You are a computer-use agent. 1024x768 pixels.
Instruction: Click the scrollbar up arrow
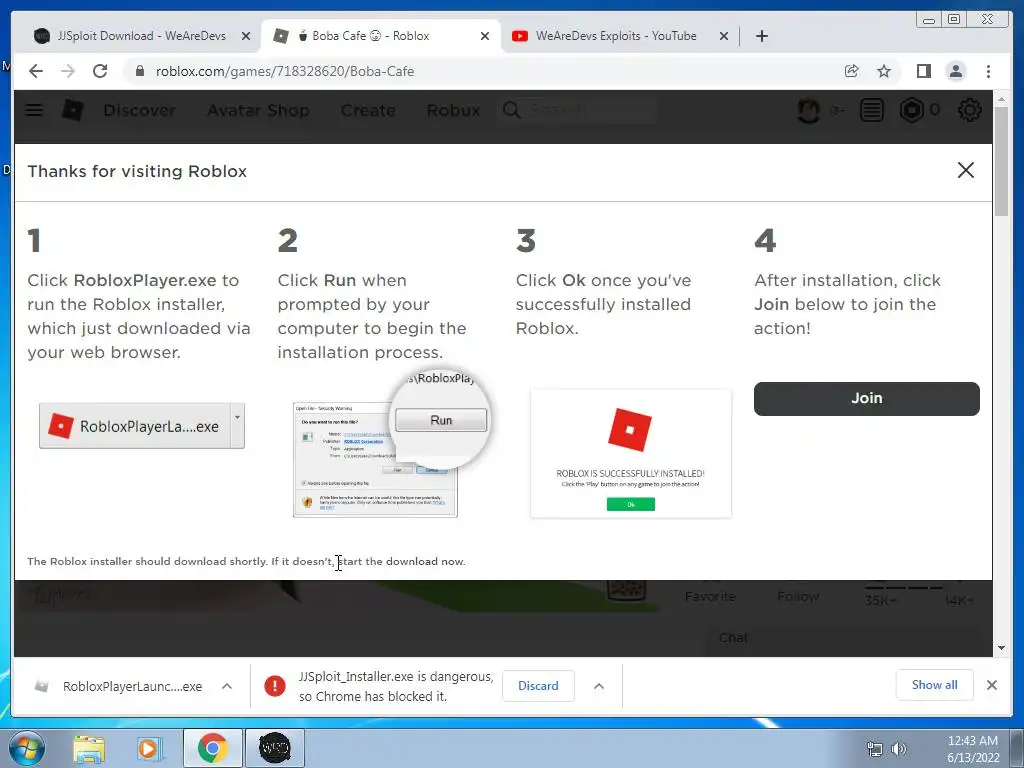(x=1001, y=99)
